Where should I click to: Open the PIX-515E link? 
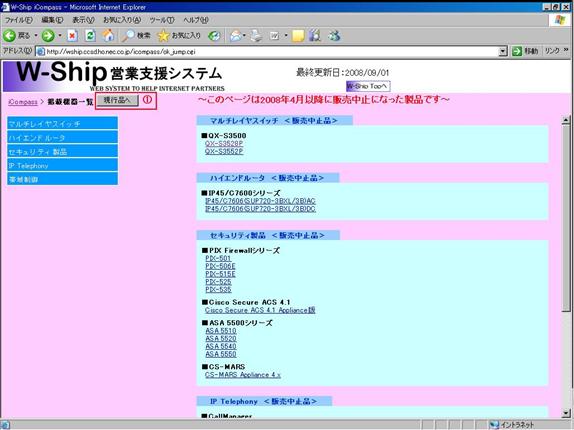pyautogui.click(x=220, y=274)
